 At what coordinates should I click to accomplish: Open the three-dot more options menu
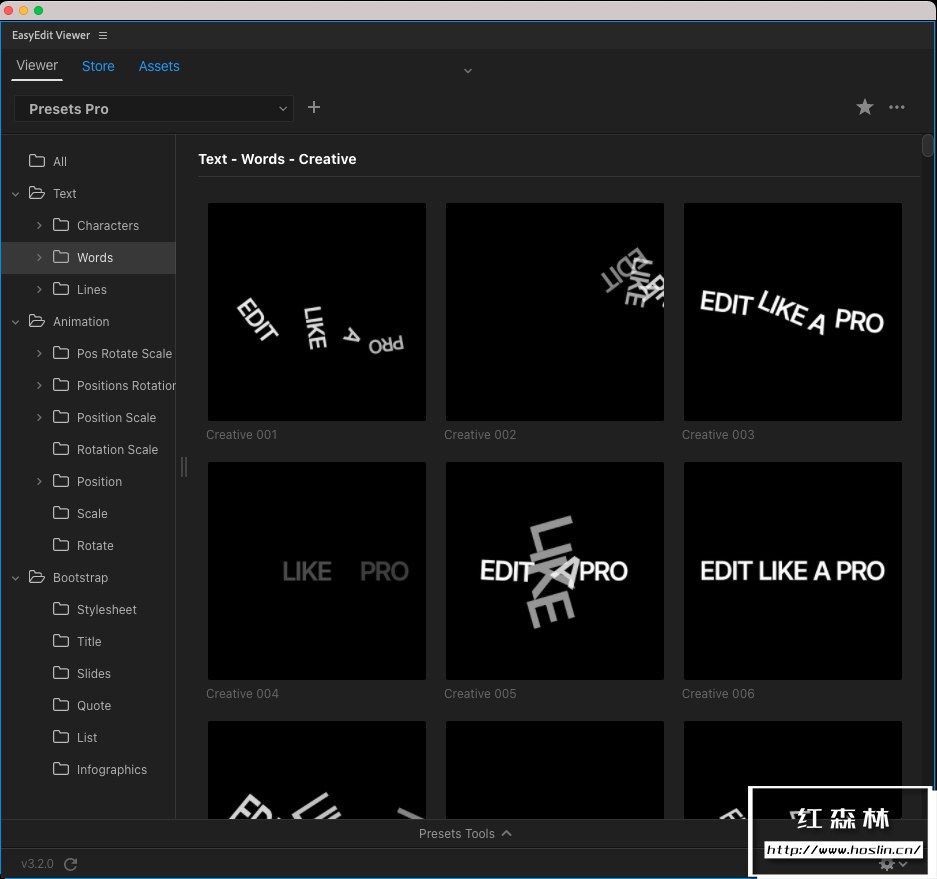897,108
